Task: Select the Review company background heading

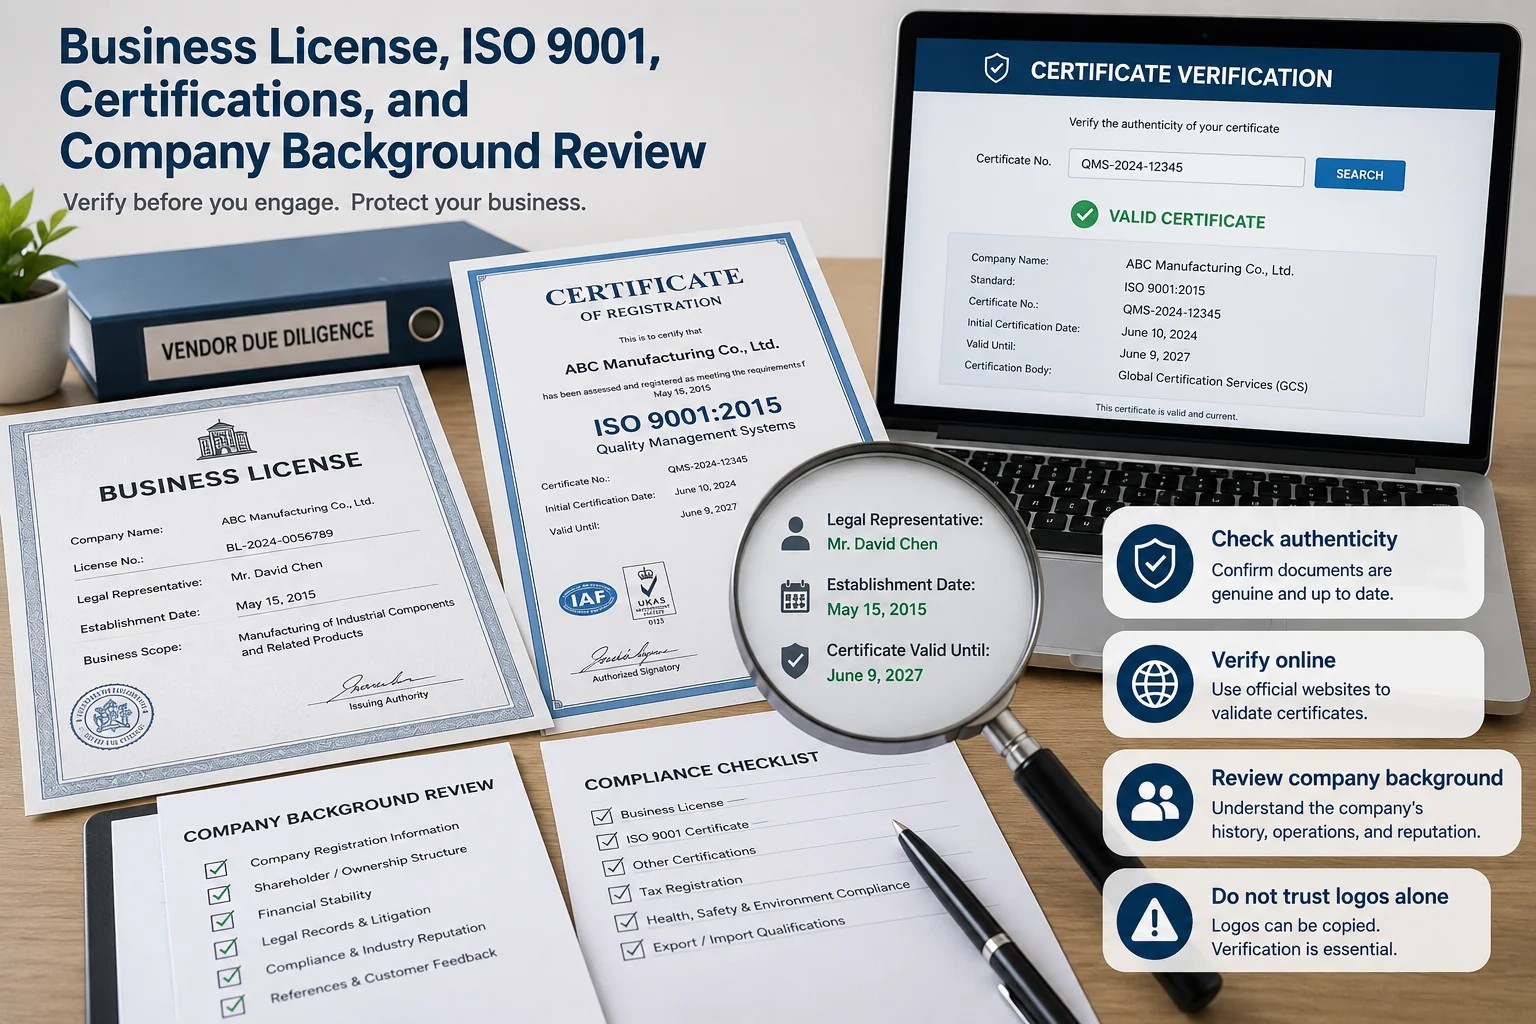Action: pyautogui.click(x=1357, y=778)
